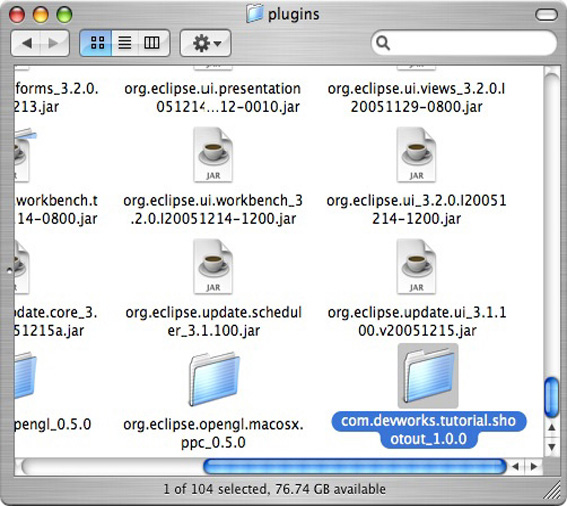Click the vertical scrollbar down arrow
Image resolution: width=567 pixels, height=506 pixels.
pyautogui.click(x=552, y=447)
